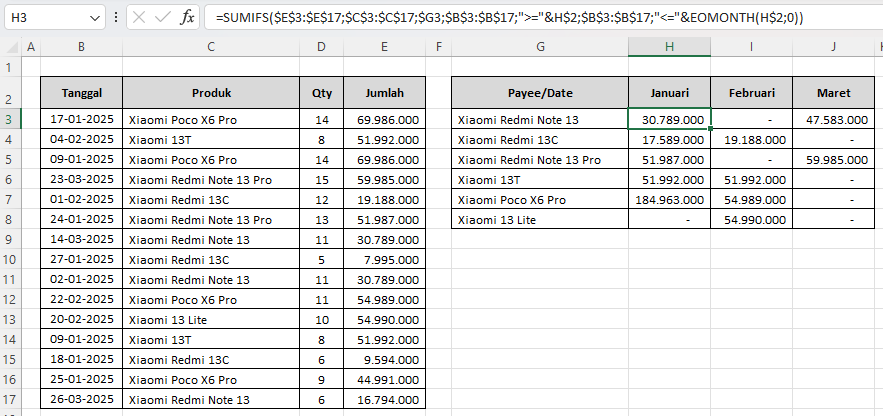Select summary label Xiaomi Poco X6 Pro

[540, 199]
